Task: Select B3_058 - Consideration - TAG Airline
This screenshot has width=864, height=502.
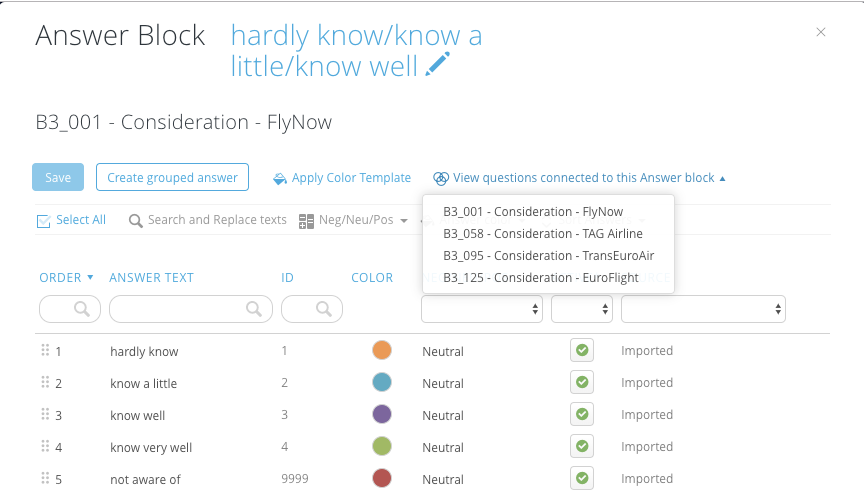Action: coord(543,234)
